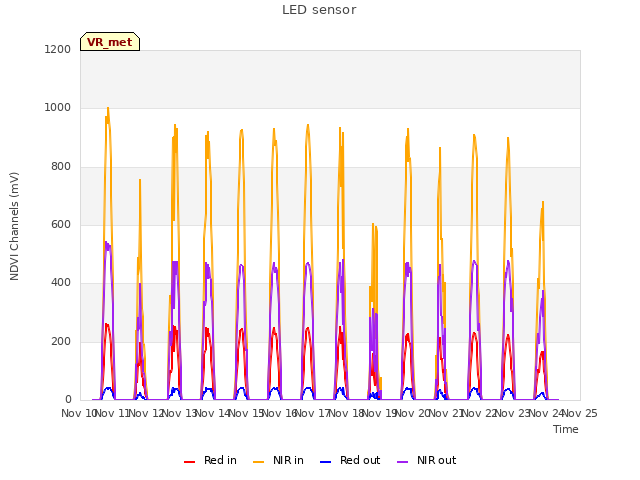Click the 600 y-axis tick label
Viewport: 640px width, 480px height.
click(61, 224)
